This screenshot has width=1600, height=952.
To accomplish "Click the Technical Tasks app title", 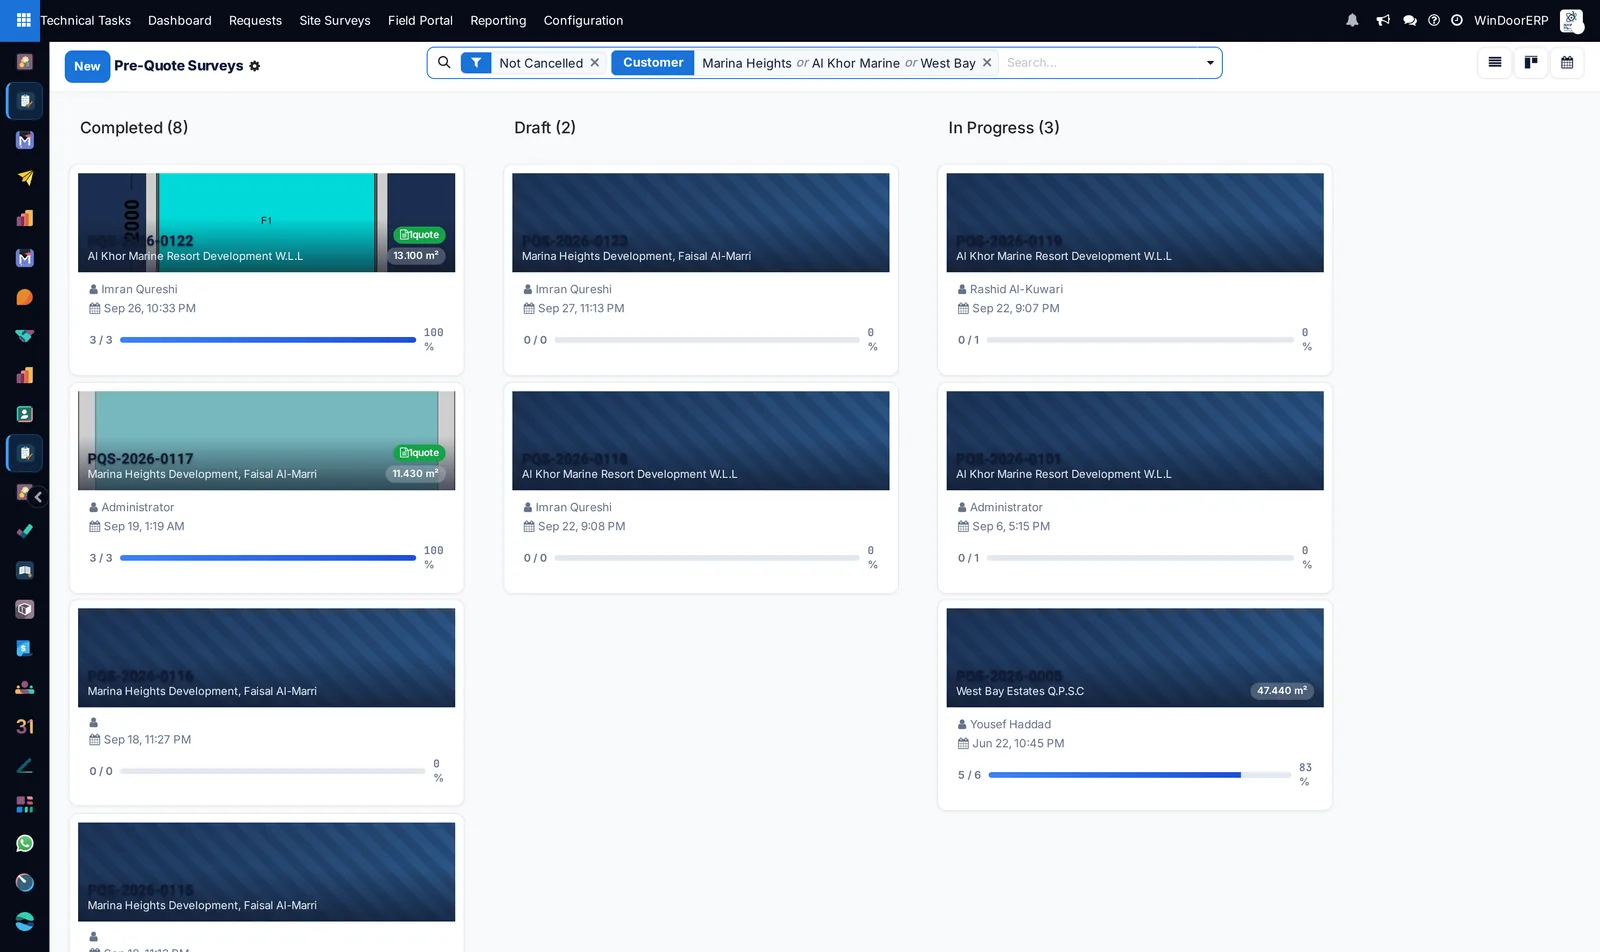I will tap(85, 20).
